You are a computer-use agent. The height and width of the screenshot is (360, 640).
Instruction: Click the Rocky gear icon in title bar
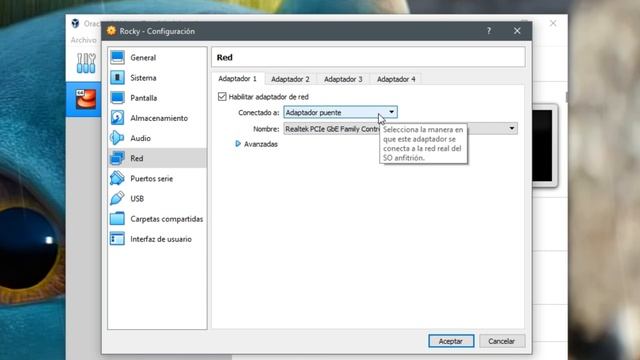pyautogui.click(x=111, y=31)
